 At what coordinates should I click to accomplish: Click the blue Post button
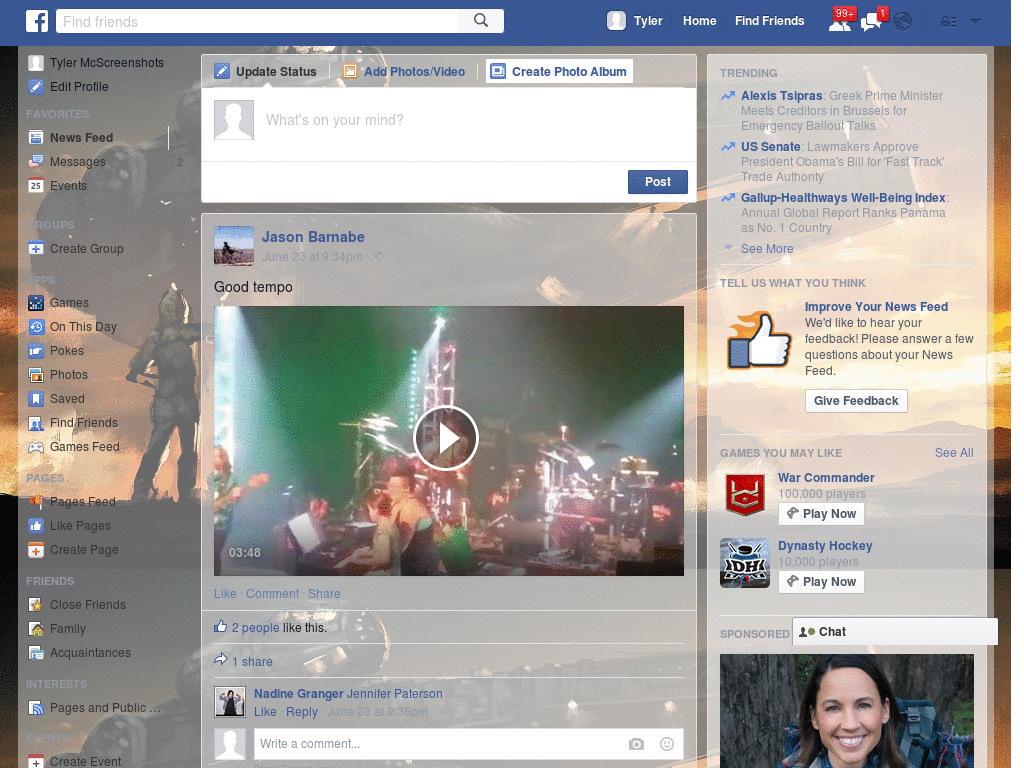coord(658,182)
